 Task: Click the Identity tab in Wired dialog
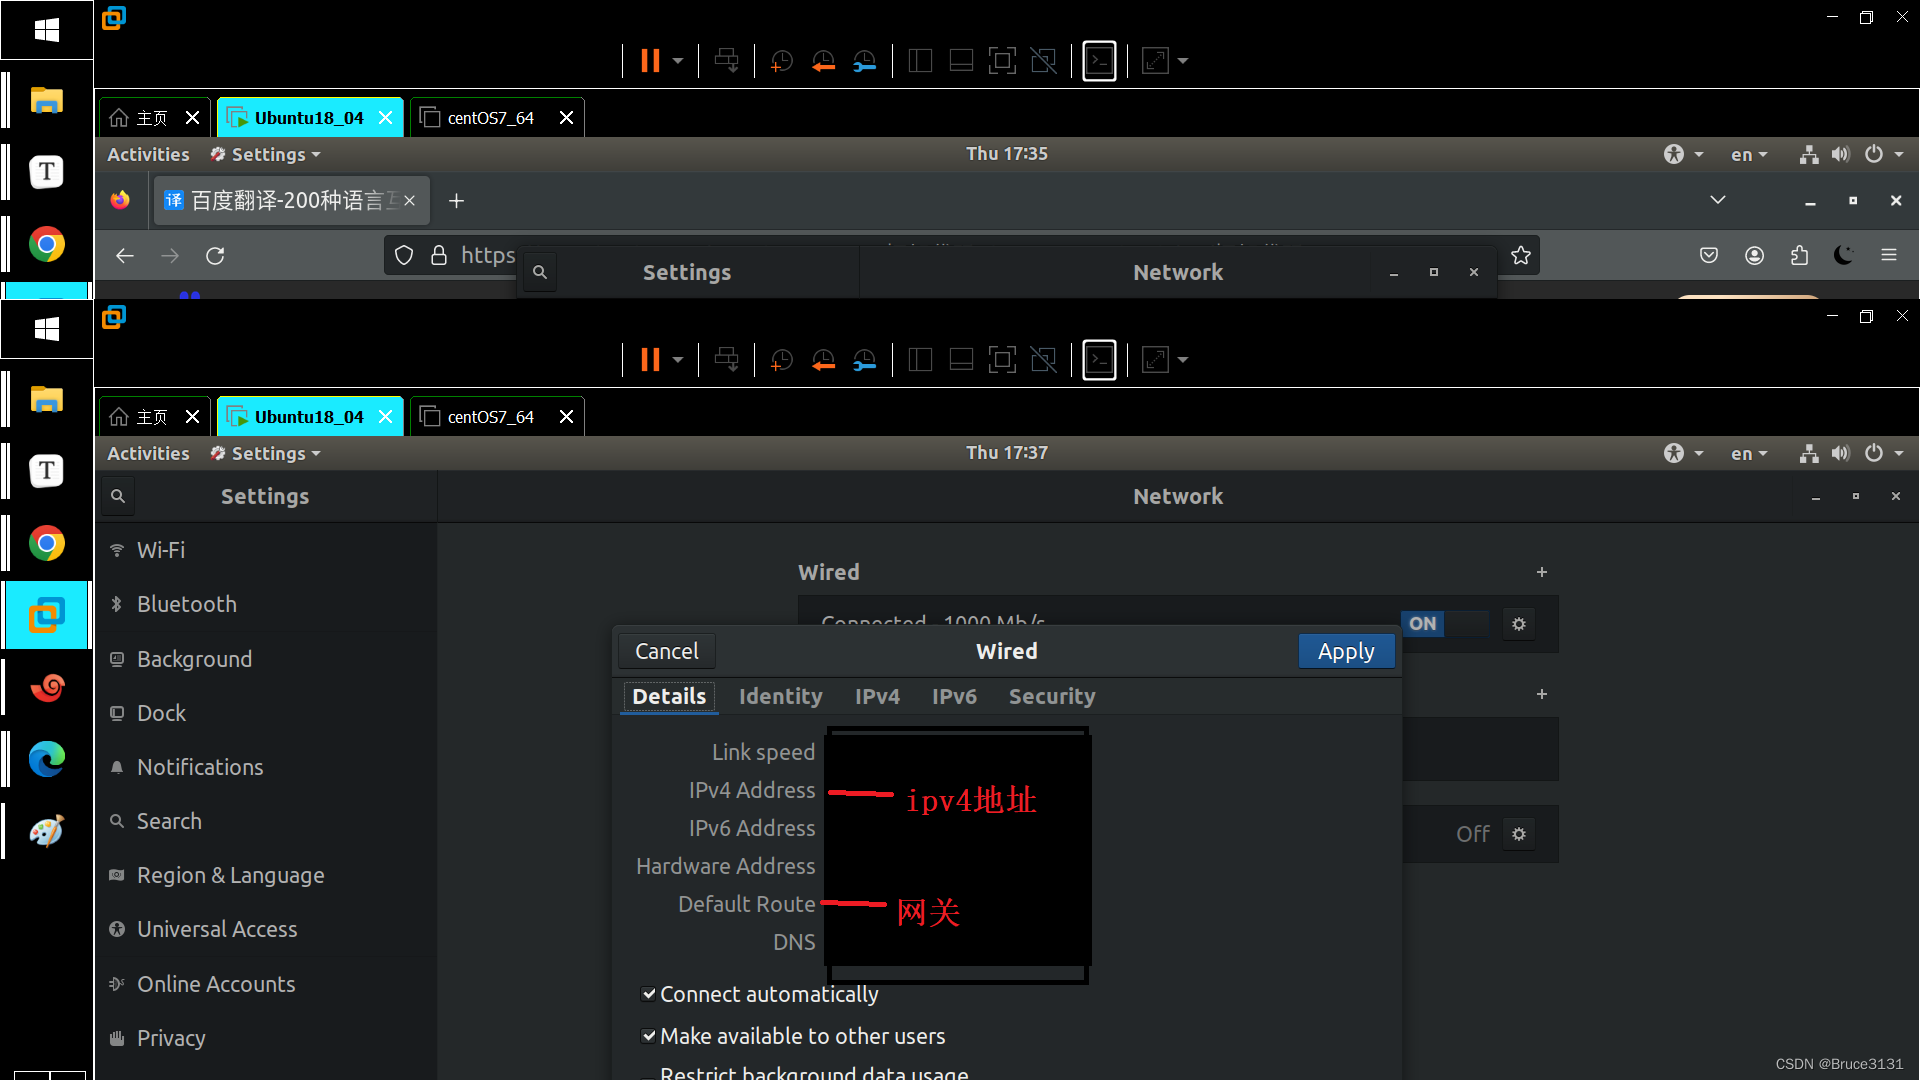coord(781,696)
